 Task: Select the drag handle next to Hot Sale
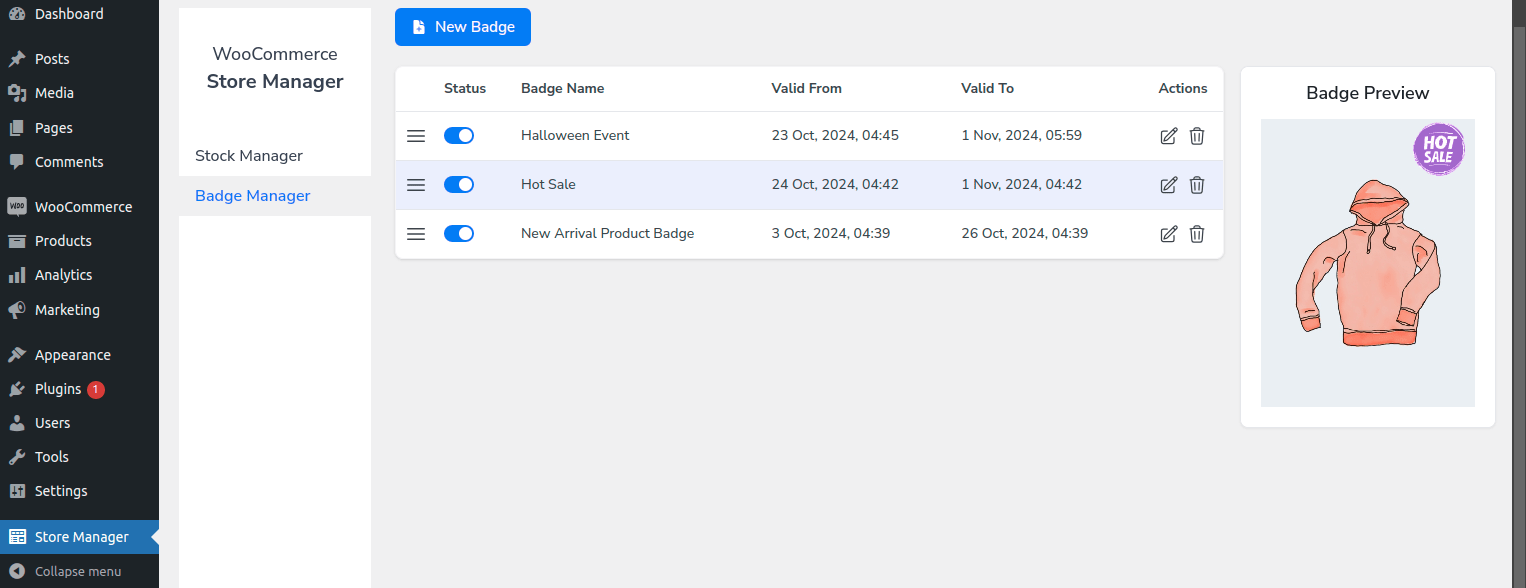416,184
